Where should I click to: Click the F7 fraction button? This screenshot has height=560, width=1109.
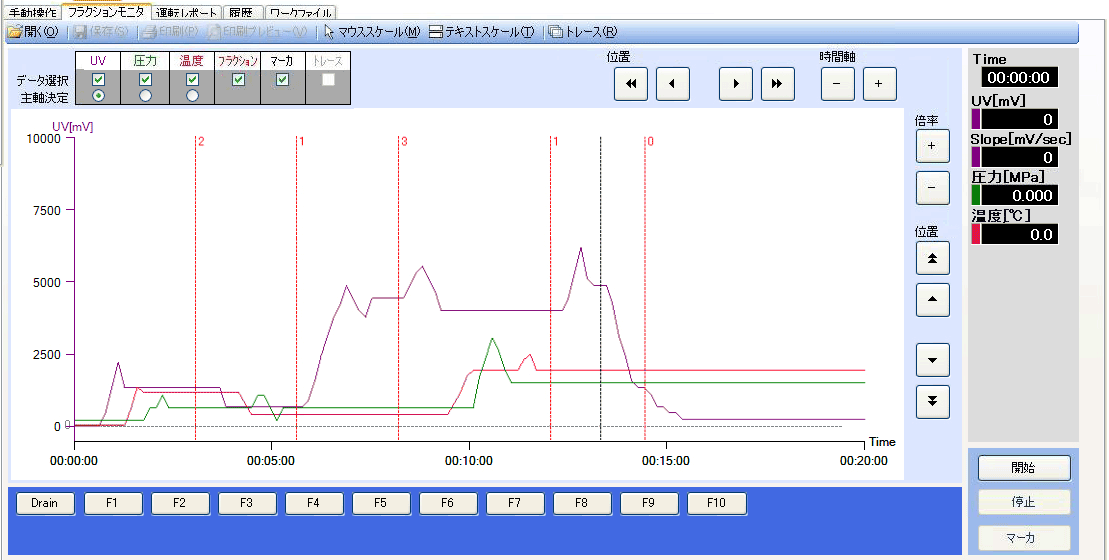point(515,503)
